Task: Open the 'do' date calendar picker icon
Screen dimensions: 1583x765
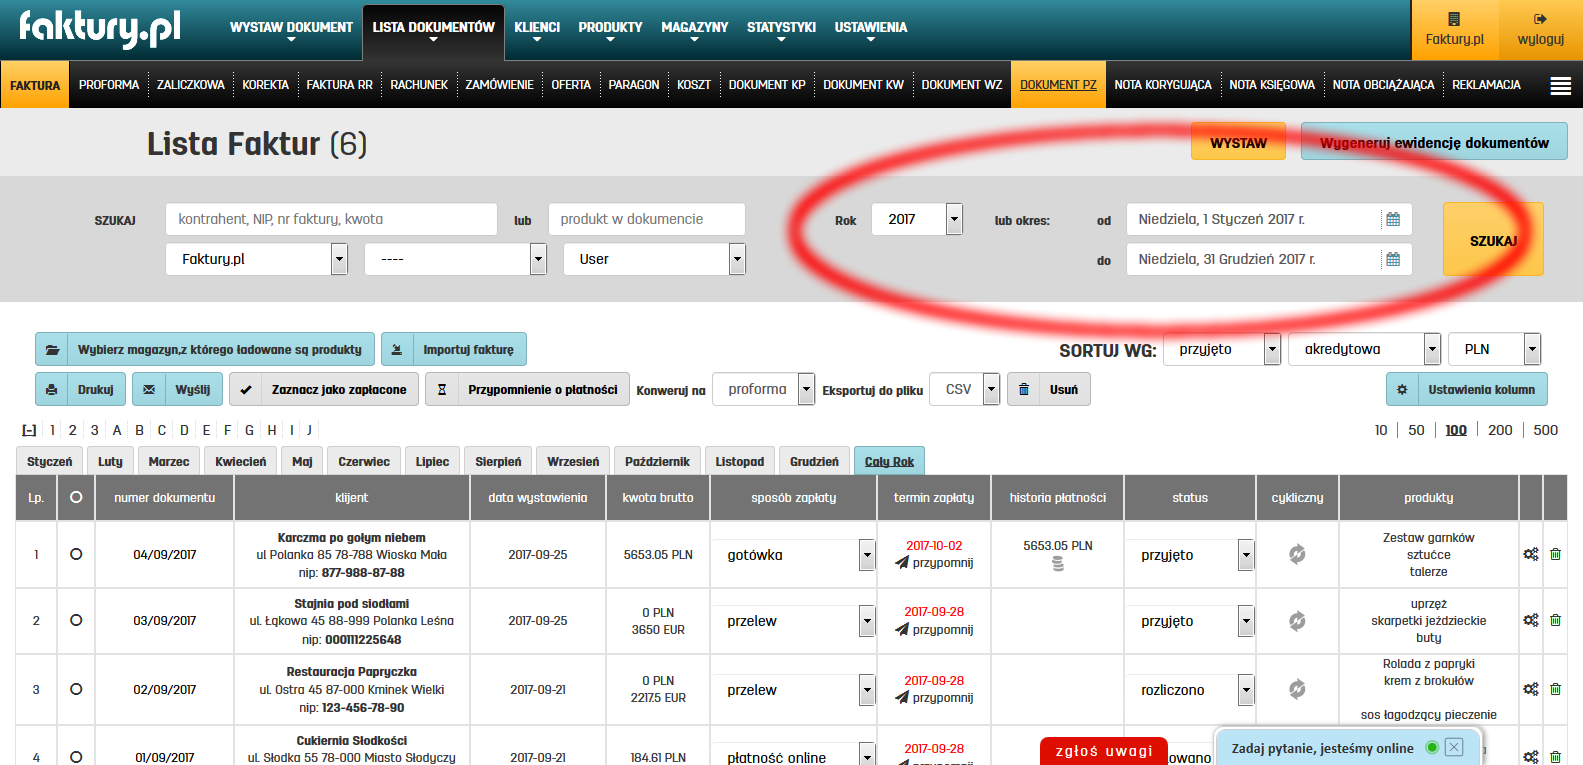Action: 1392,259
